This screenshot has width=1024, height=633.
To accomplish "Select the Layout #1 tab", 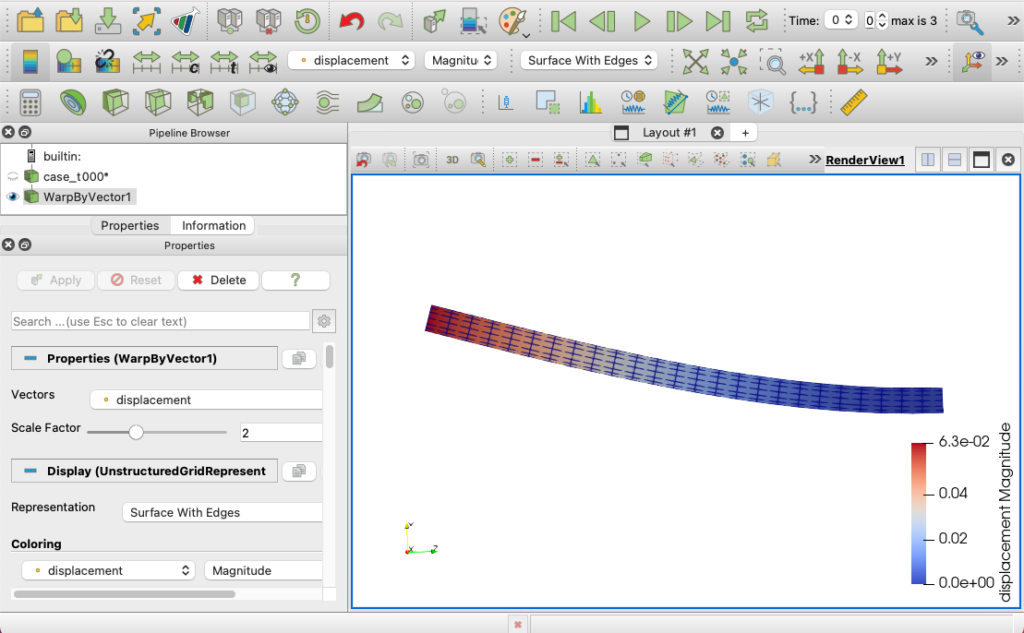I will (669, 133).
